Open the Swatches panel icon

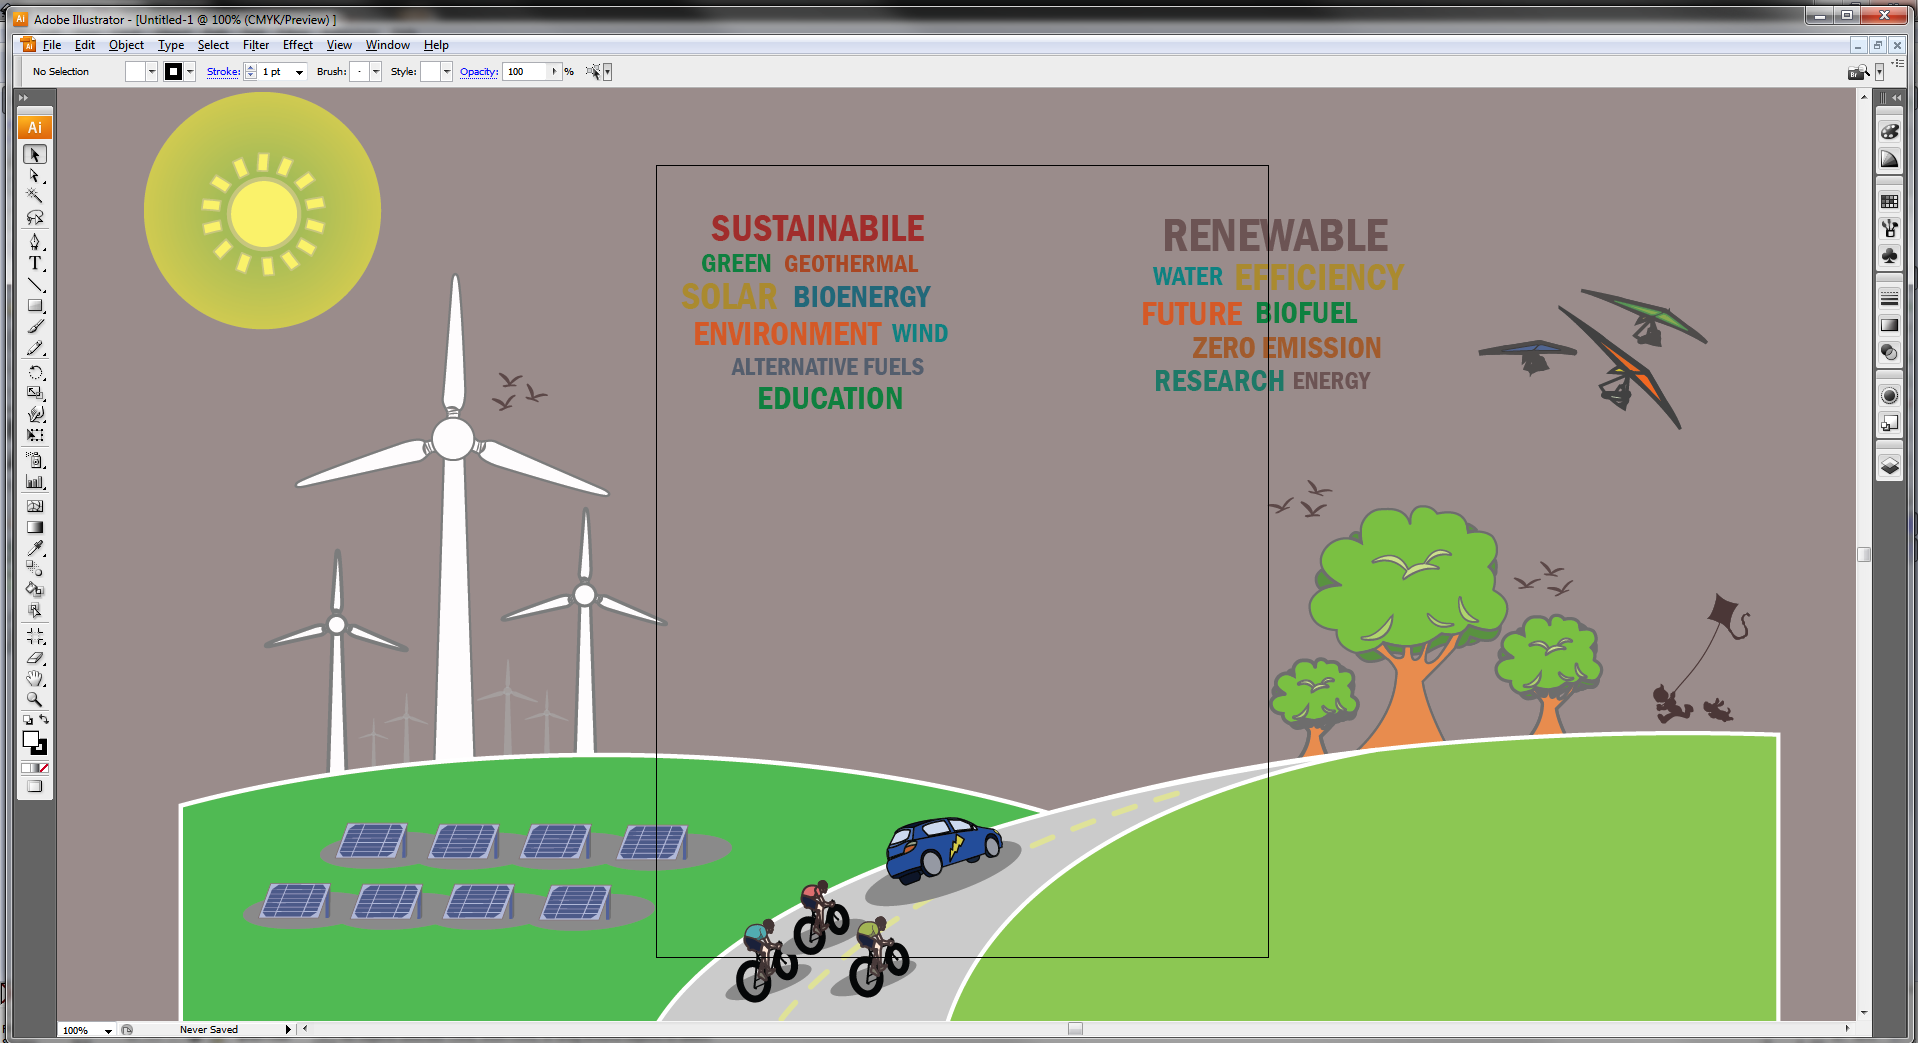click(x=1889, y=201)
